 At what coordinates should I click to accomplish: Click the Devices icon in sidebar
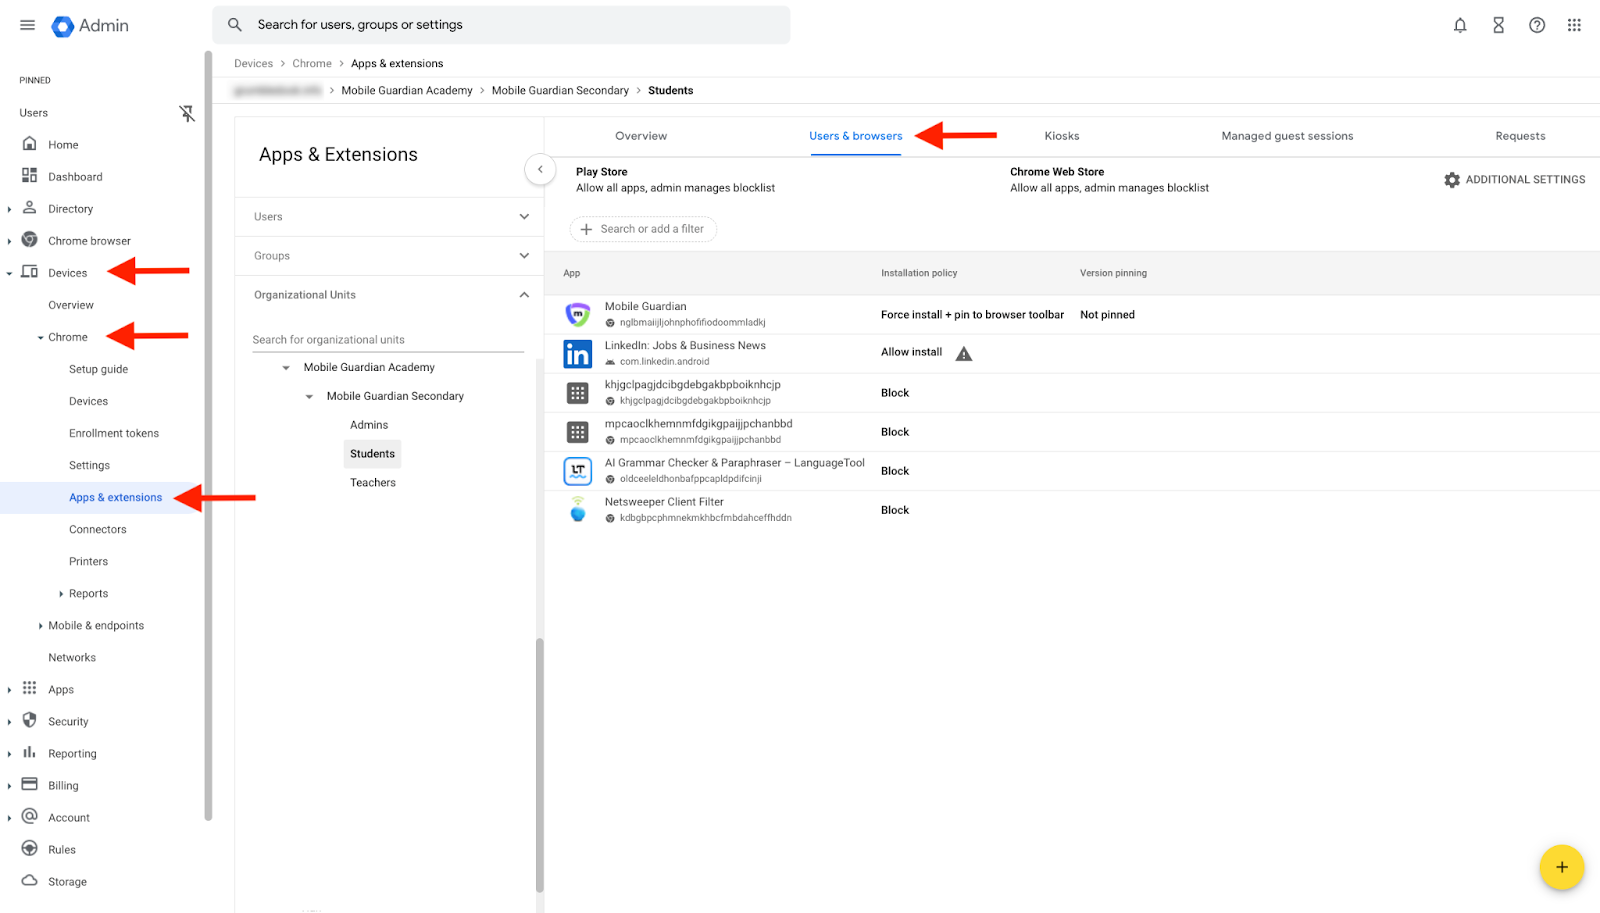30,272
